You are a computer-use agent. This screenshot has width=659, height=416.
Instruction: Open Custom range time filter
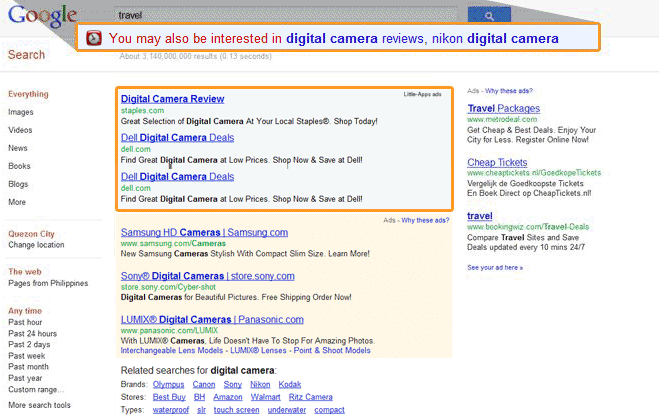click(36, 390)
